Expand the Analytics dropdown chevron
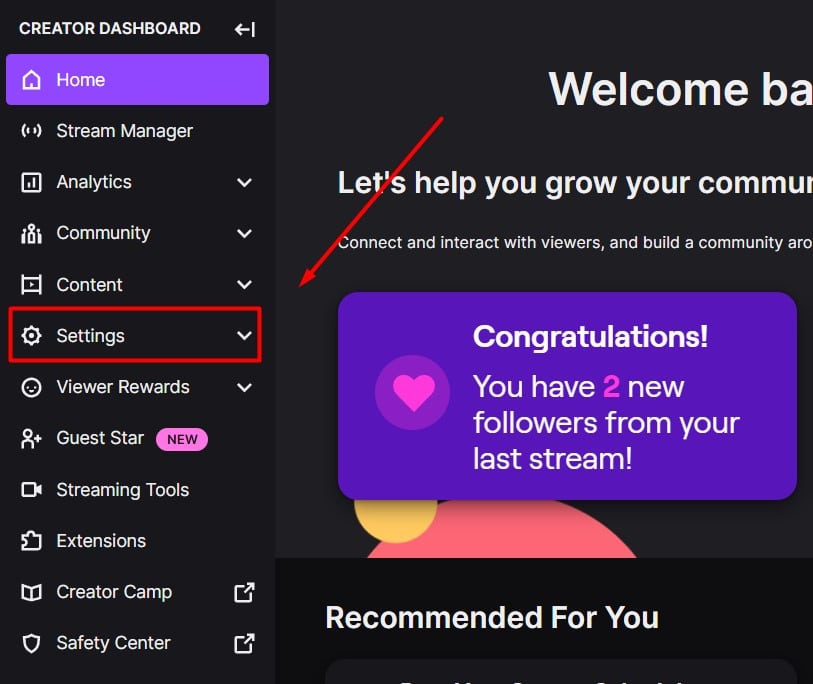The image size is (813, 684). [244, 182]
